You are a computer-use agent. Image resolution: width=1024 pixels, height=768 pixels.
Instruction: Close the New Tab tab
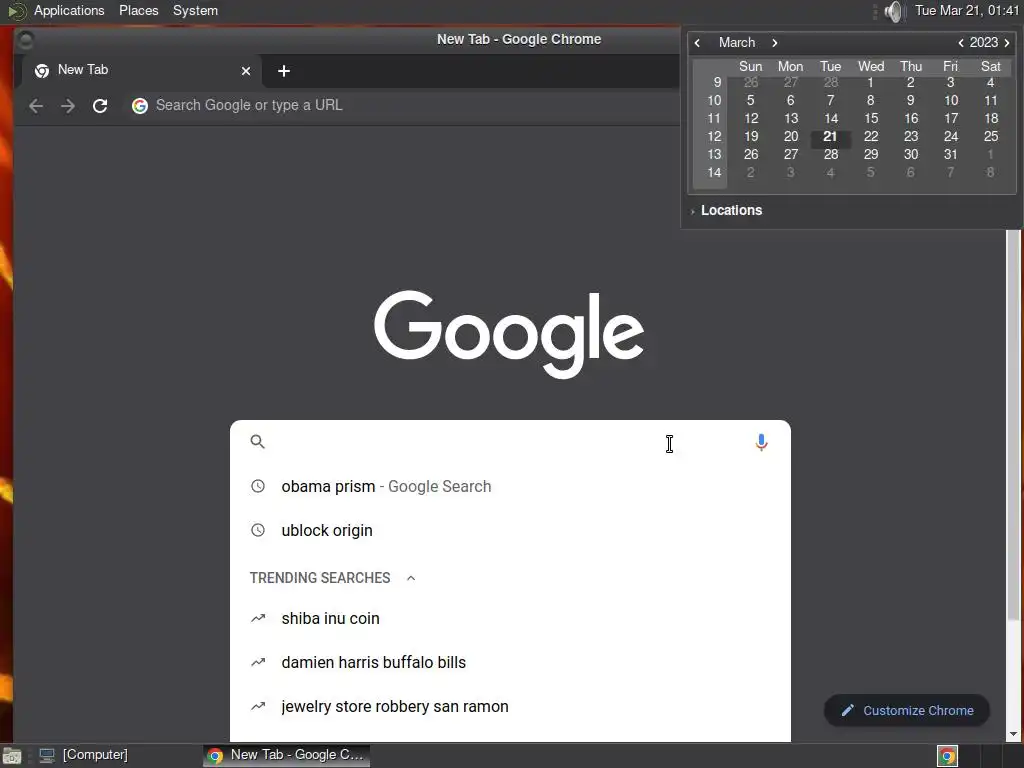tap(246, 71)
